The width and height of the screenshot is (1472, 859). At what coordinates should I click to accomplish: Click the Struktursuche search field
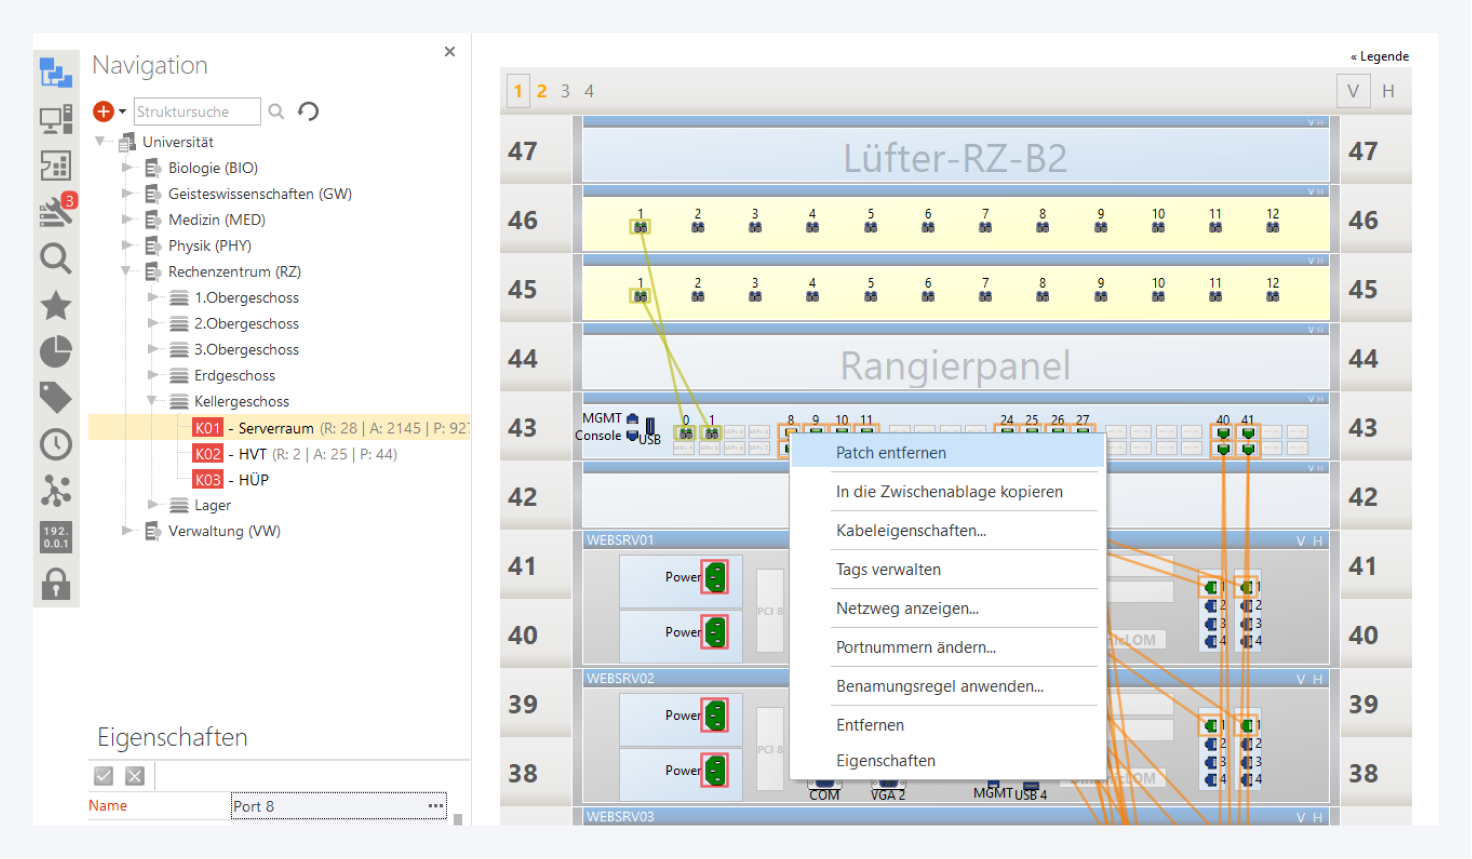point(196,112)
